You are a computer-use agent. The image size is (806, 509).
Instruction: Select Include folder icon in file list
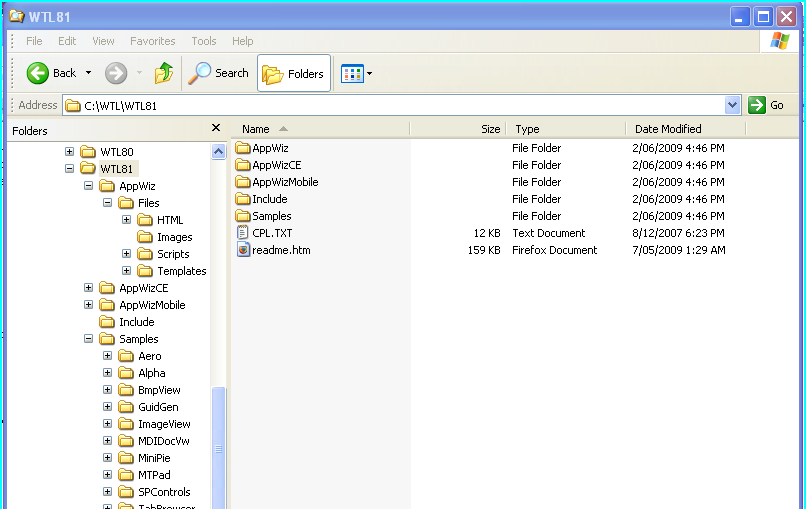coord(243,199)
